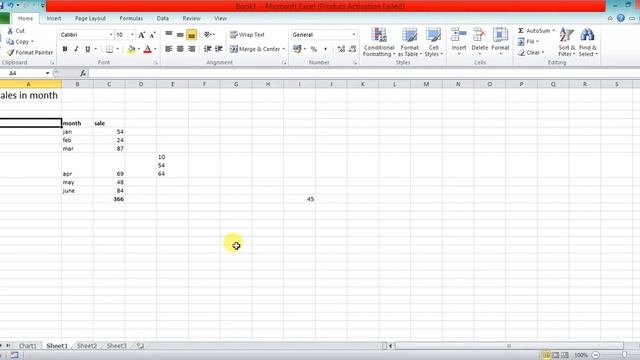Expand the Name Box dropdown arrow
This screenshot has height=360, width=640.
[x=47, y=73]
